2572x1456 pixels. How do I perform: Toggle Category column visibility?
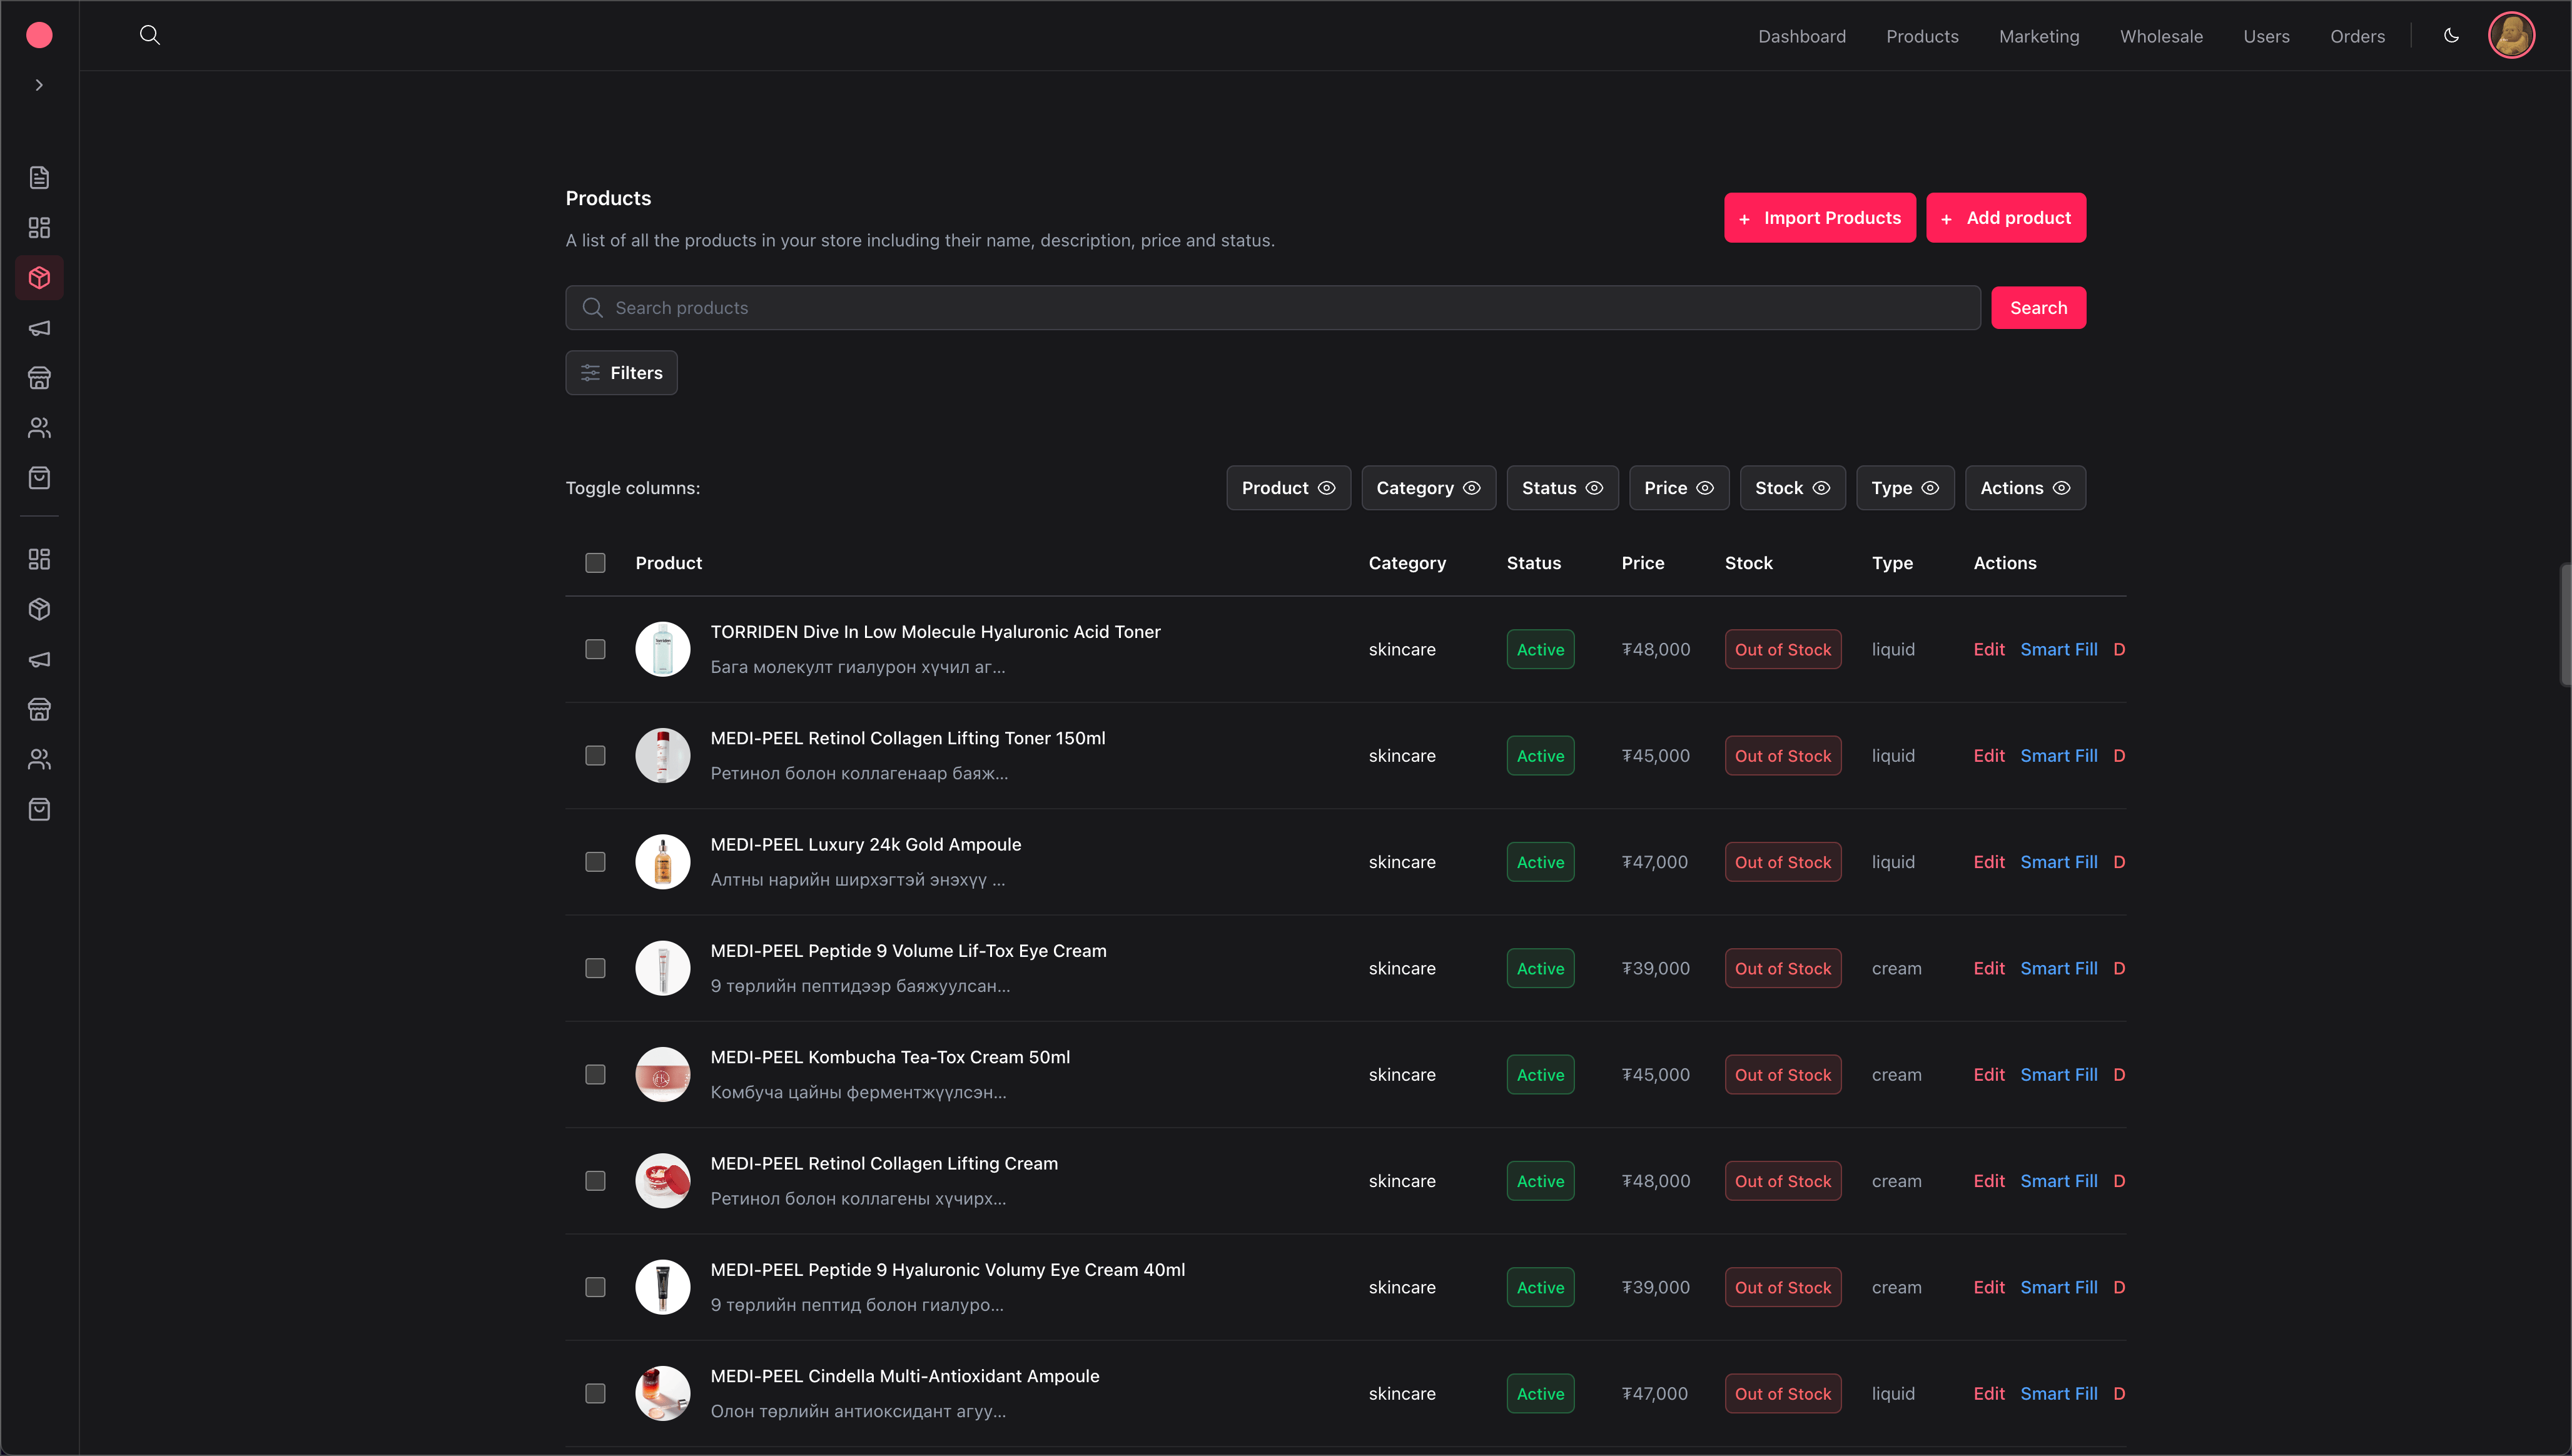tap(1428, 488)
